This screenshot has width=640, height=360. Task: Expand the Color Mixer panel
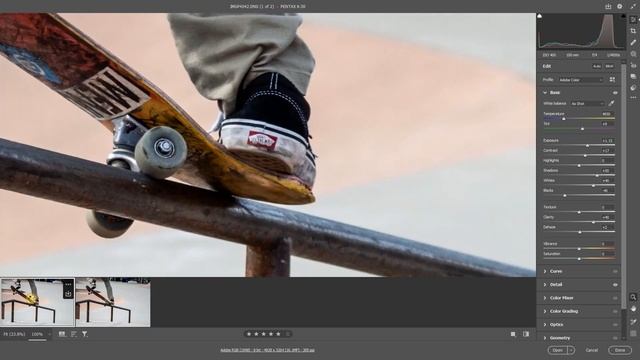[545, 298]
